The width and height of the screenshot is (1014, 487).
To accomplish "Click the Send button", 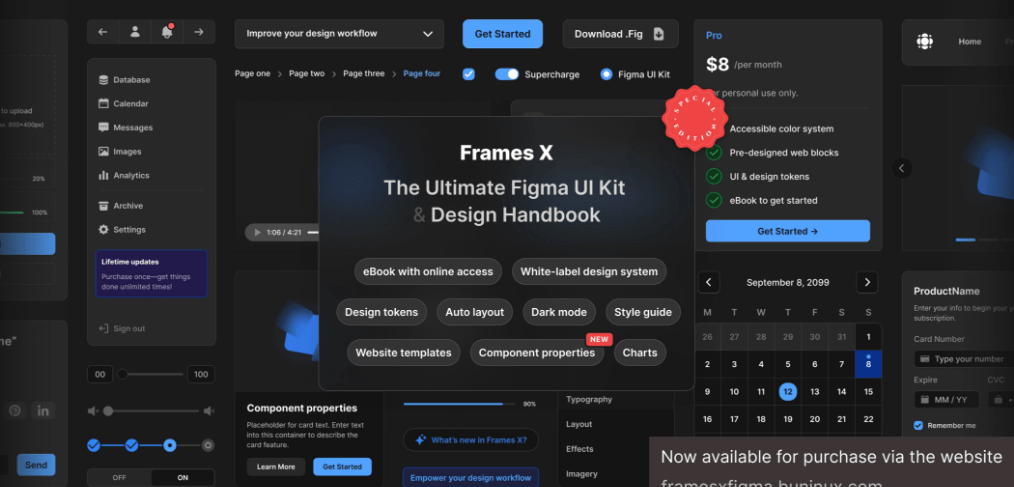I will [36, 465].
